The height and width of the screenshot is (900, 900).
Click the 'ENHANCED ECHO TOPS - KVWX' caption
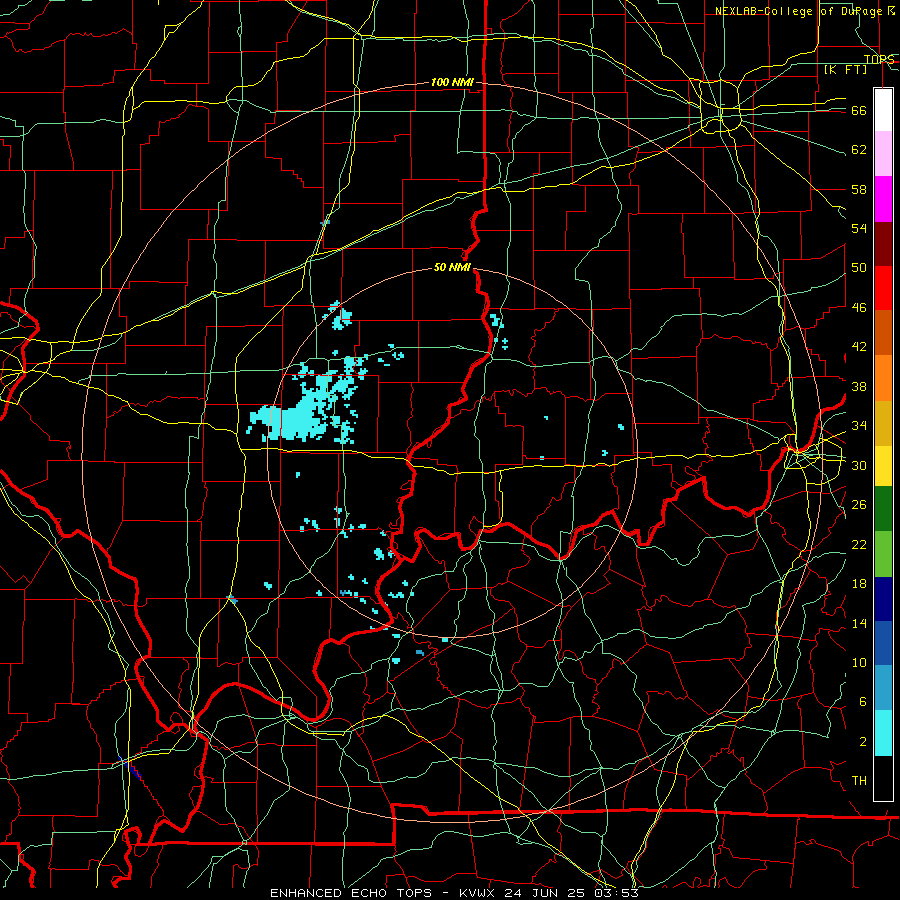click(x=385, y=893)
